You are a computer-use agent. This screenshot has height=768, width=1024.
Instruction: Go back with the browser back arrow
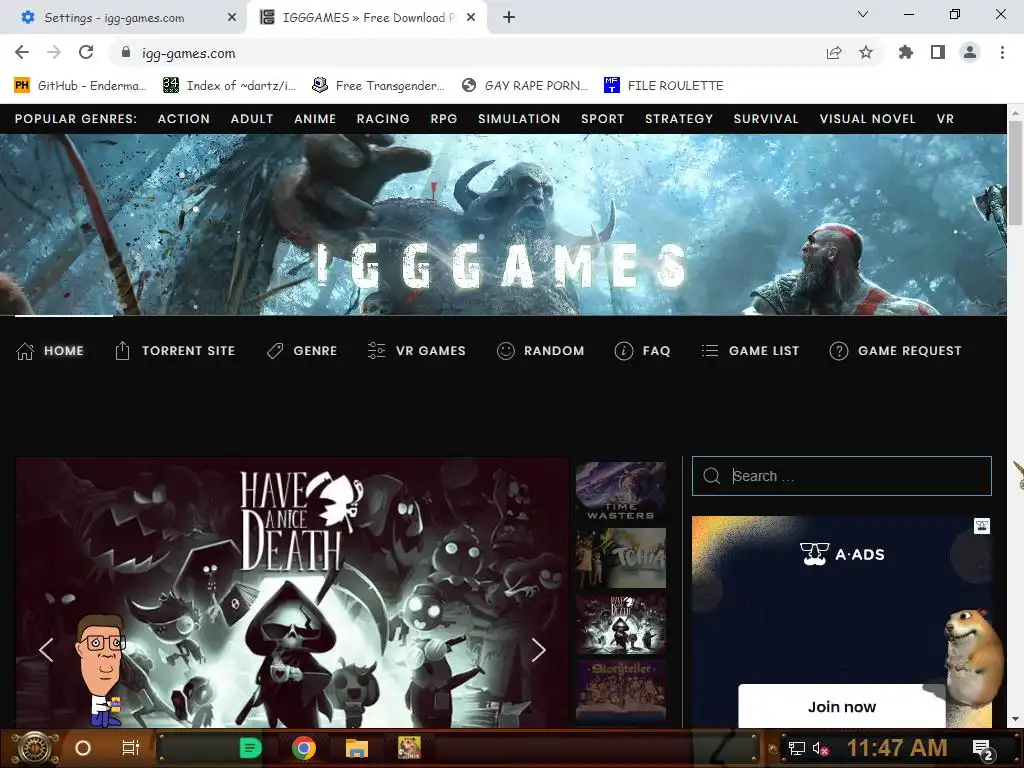[x=22, y=52]
